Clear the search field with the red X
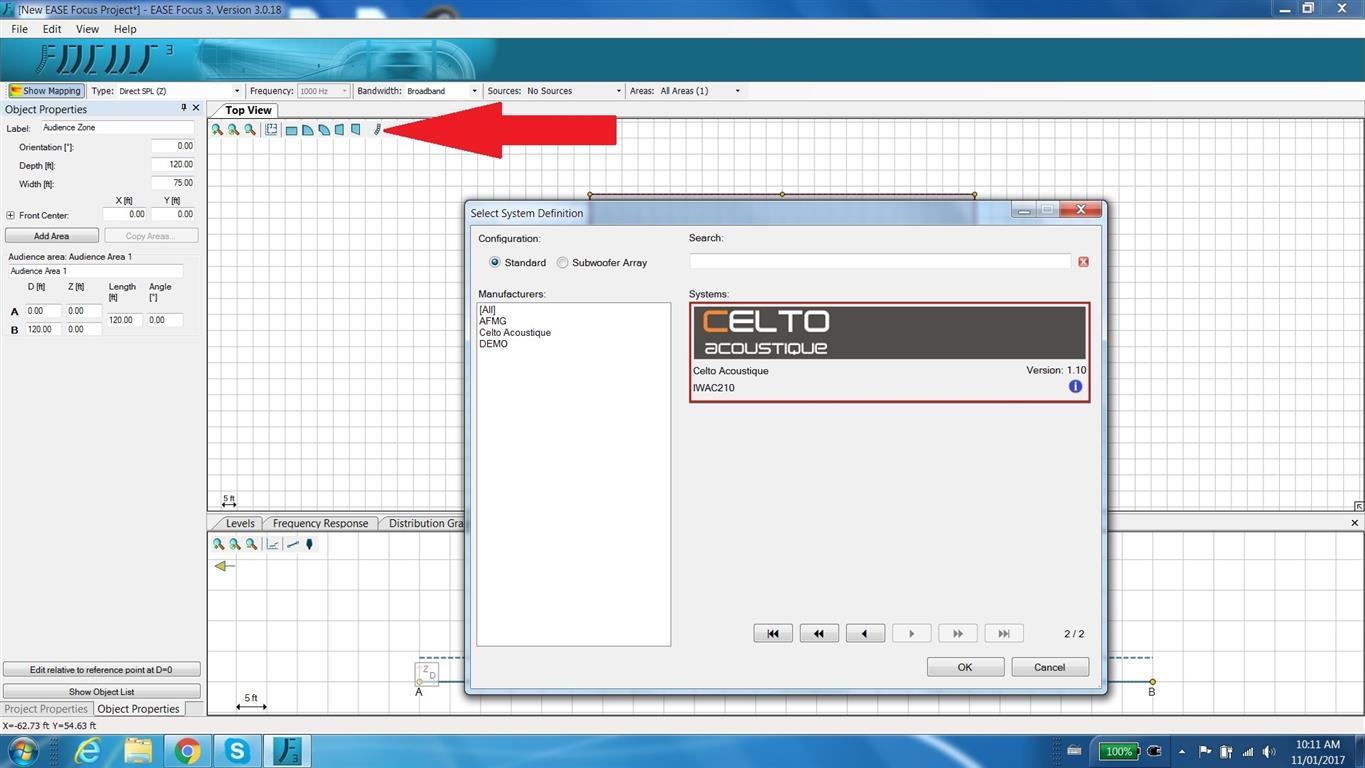This screenshot has width=1365, height=768. [1083, 262]
